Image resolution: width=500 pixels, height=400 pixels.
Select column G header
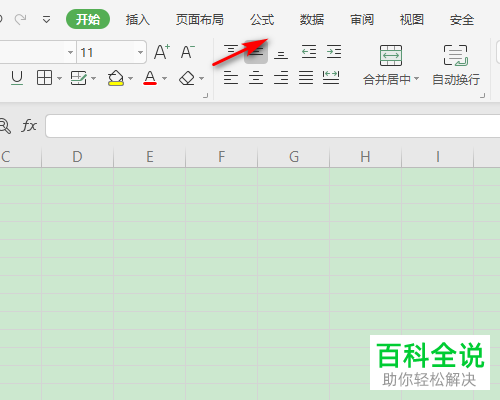(294, 157)
